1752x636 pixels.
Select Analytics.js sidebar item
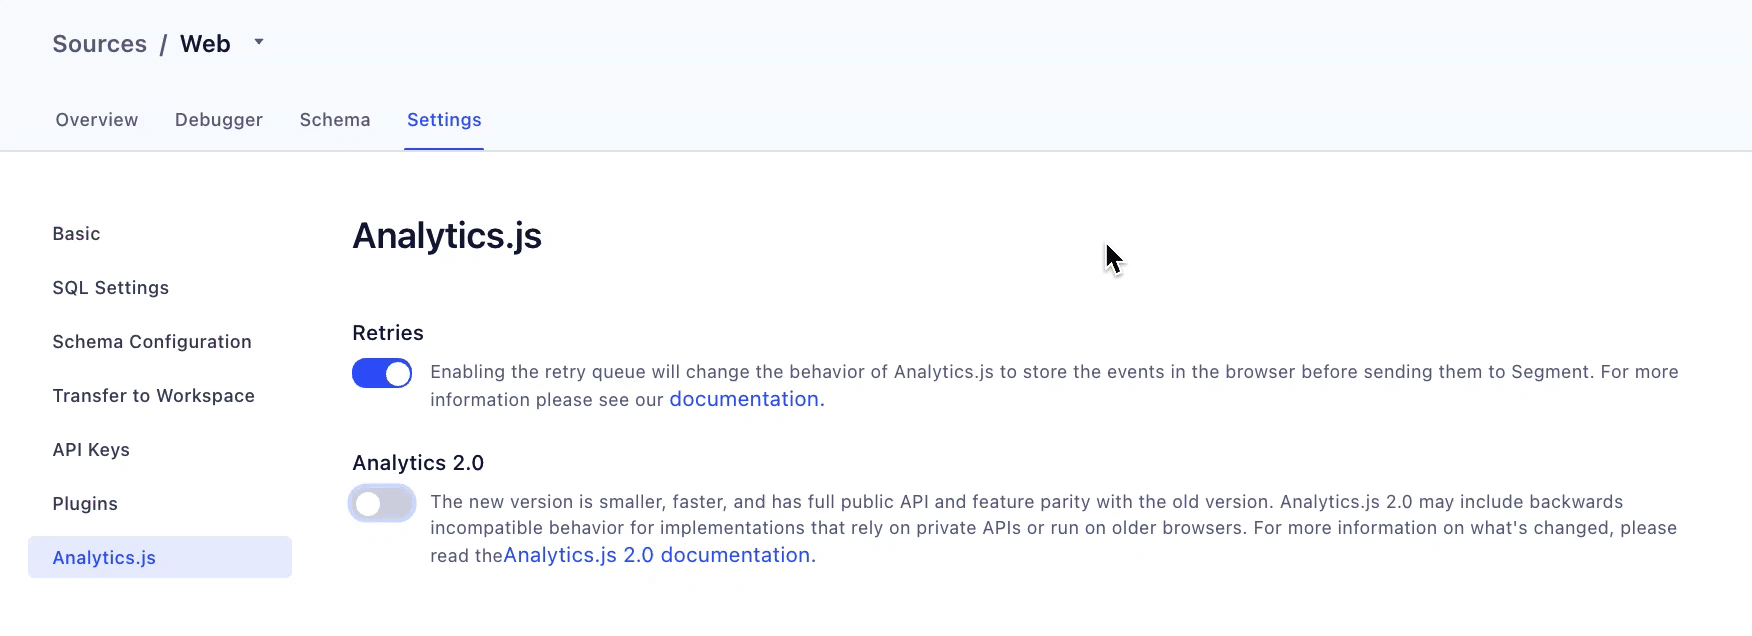[x=160, y=557]
